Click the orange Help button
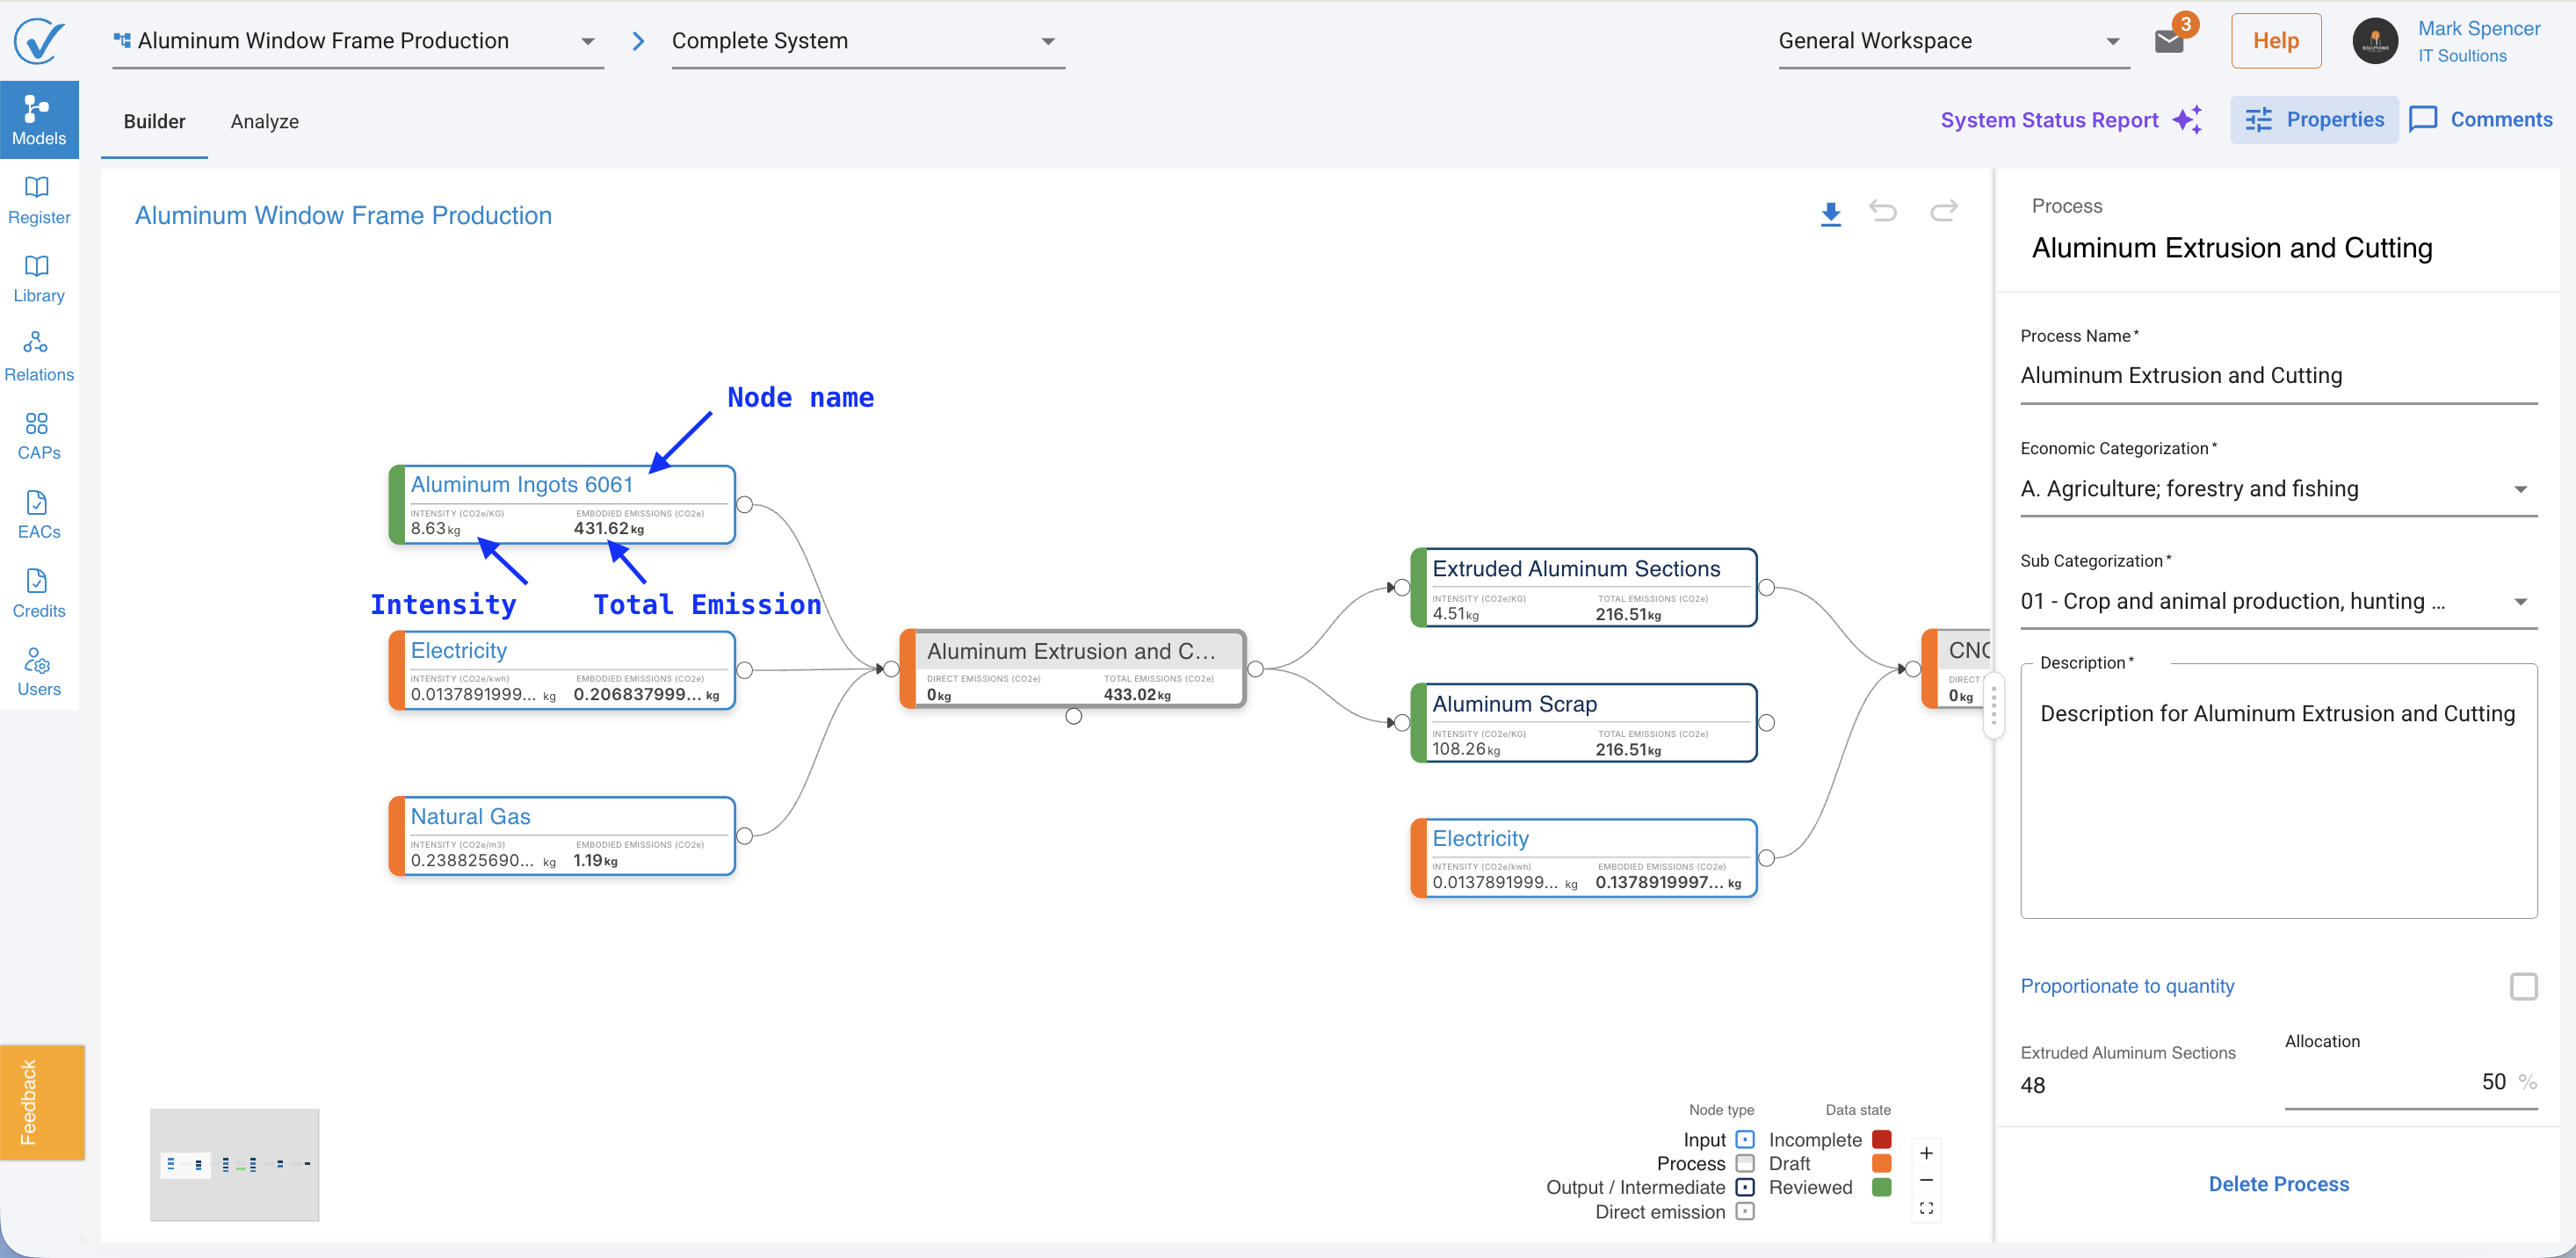Viewport: 2576px width, 1258px height. 2275,41
